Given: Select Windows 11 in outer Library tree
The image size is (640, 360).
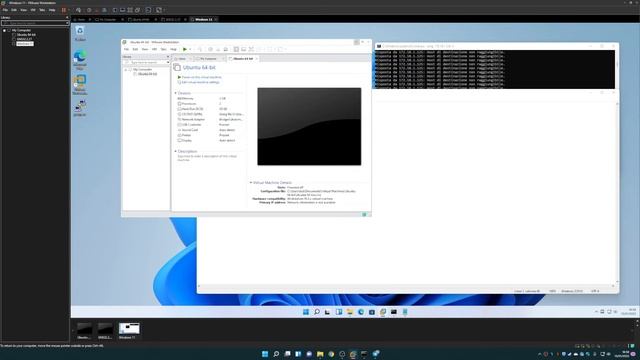Looking at the screenshot, I should (25, 44).
